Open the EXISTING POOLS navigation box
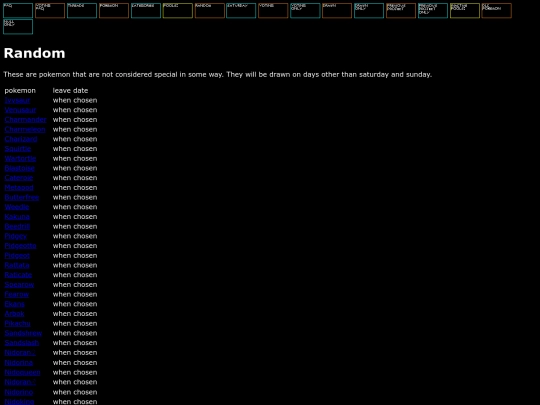The image size is (540, 405). [x=465, y=11]
